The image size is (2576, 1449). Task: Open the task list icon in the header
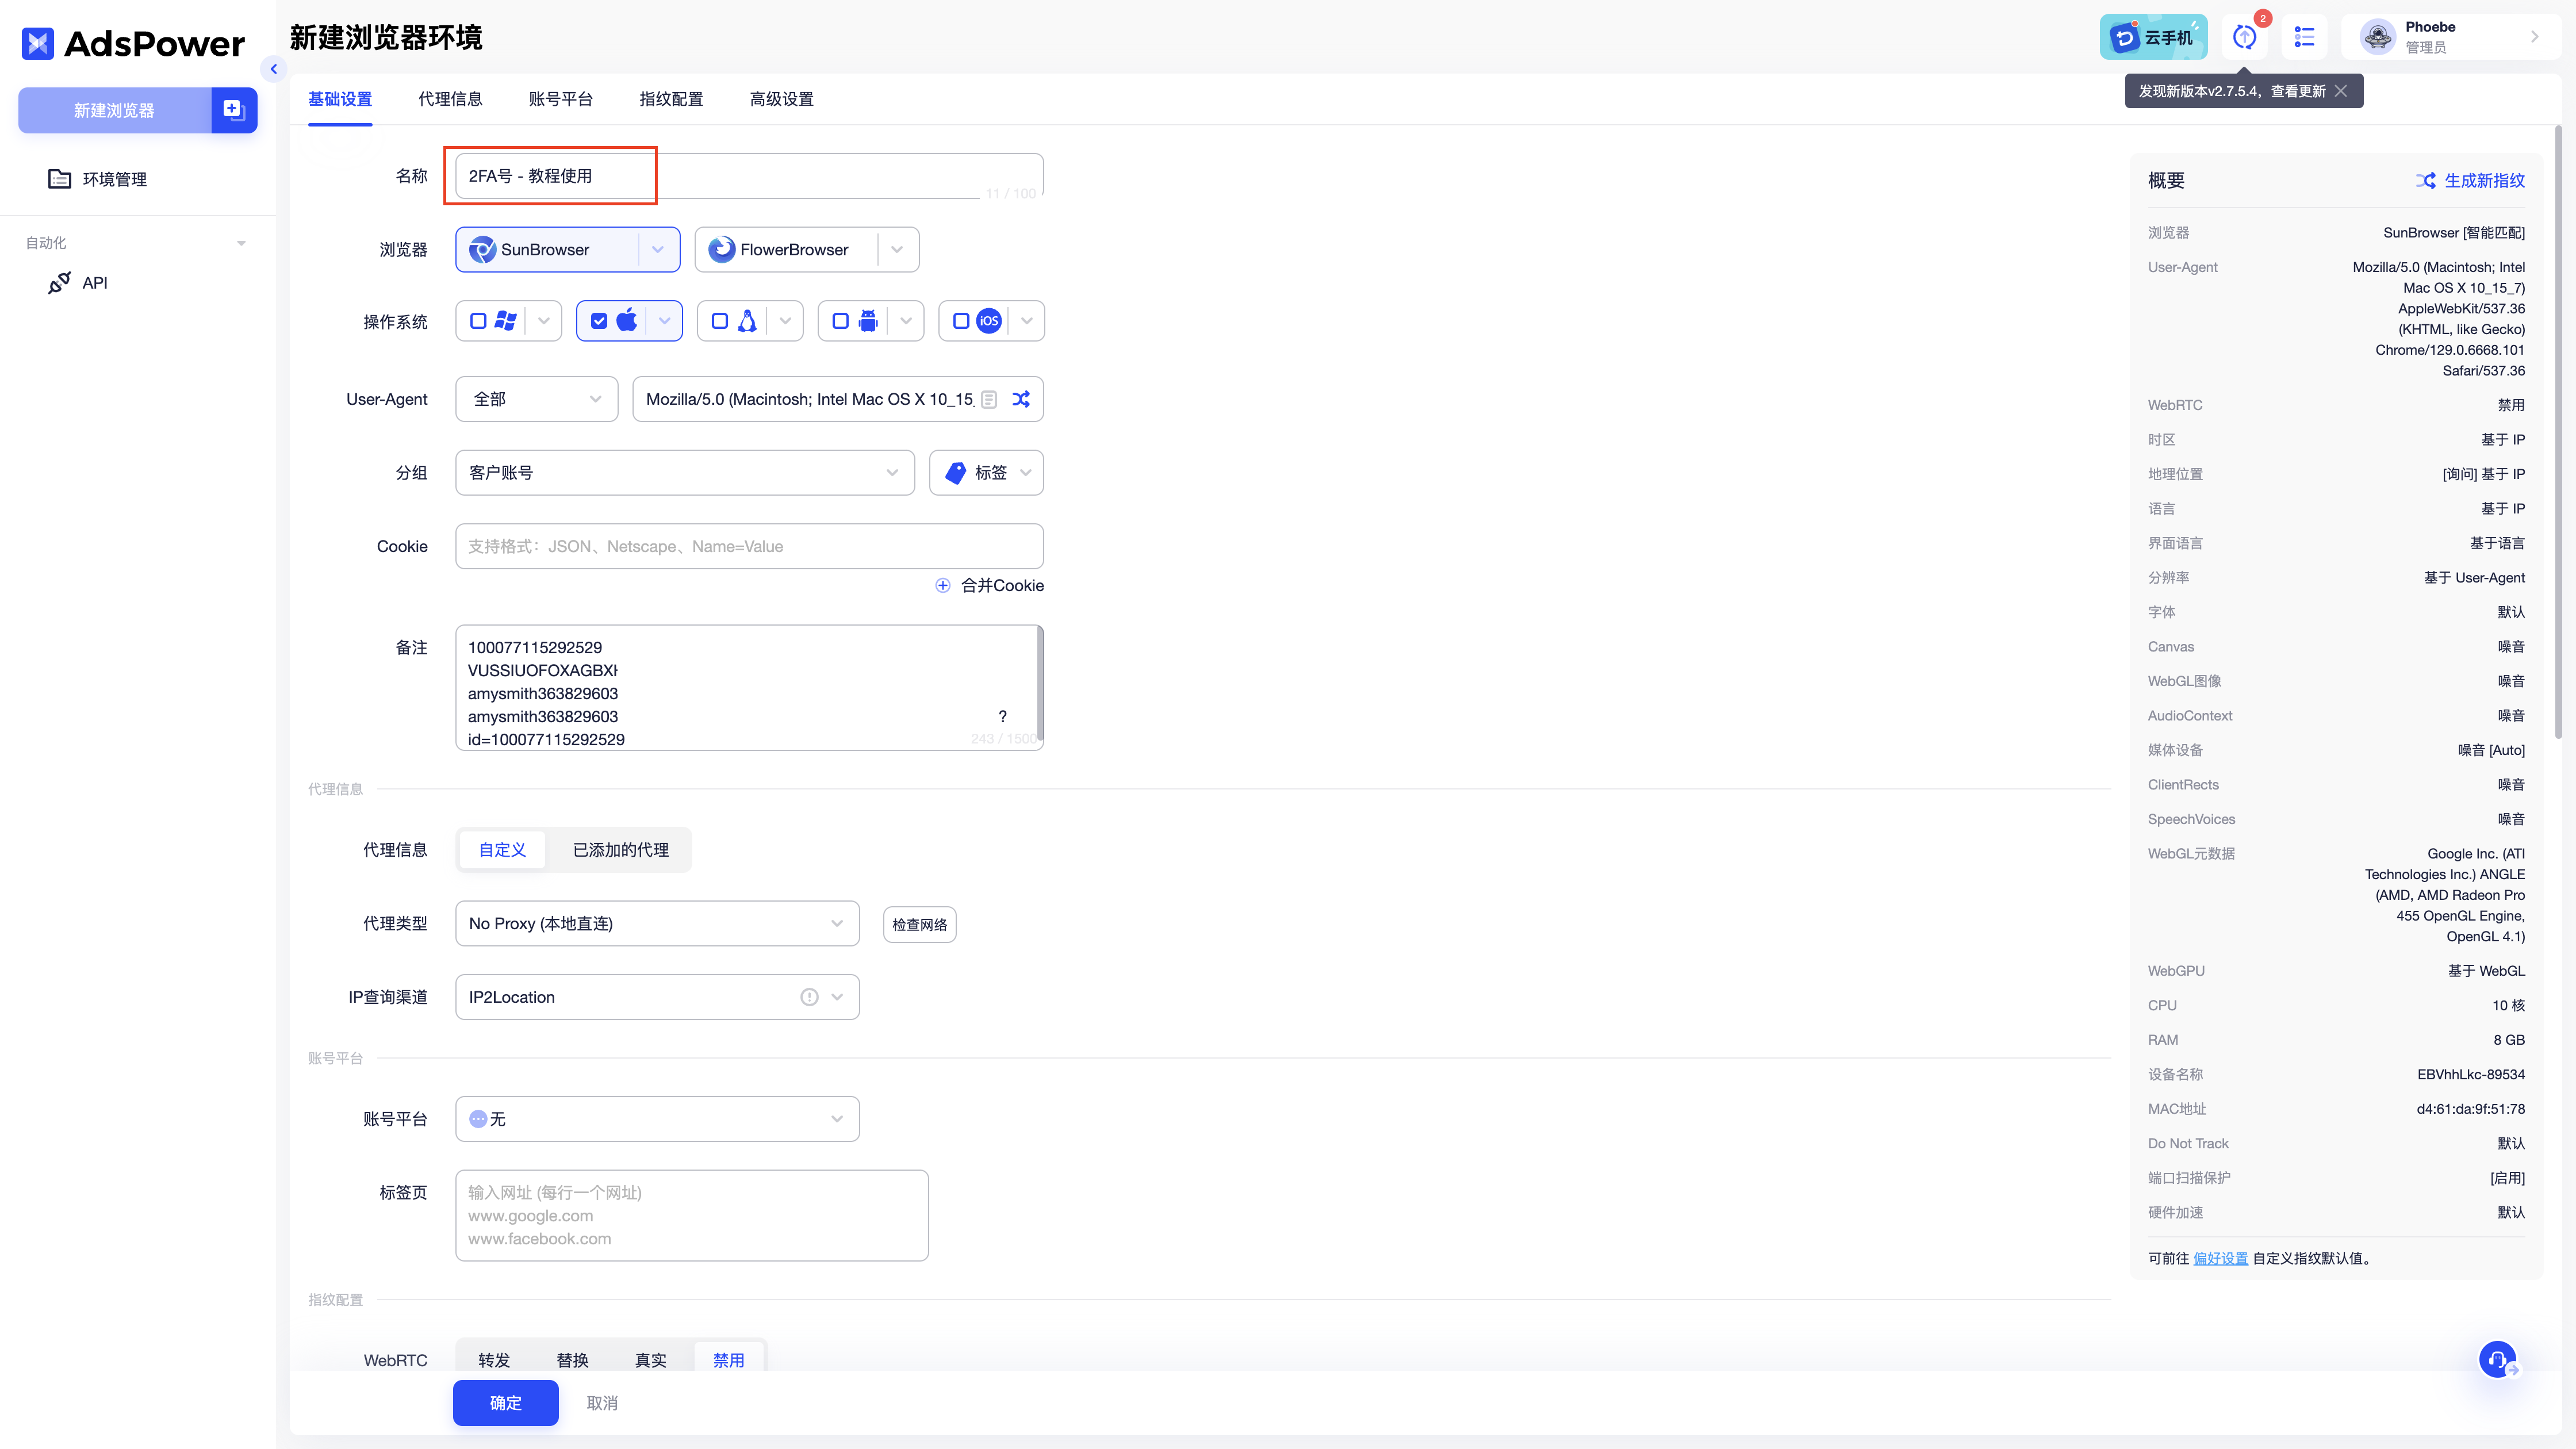point(2304,37)
